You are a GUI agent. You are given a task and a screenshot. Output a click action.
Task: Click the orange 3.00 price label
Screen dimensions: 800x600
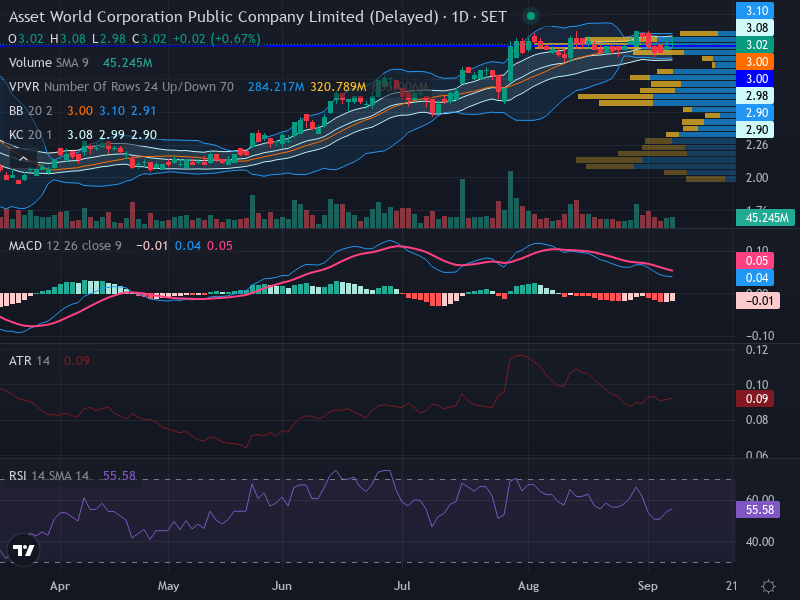(755, 62)
